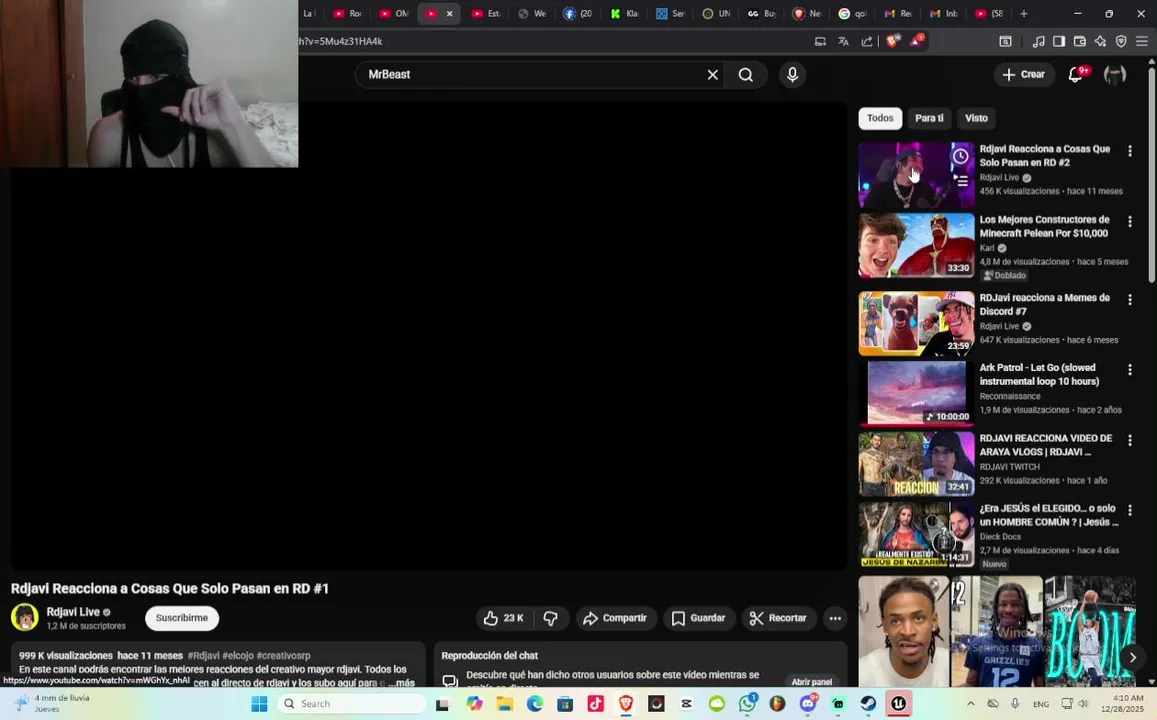Open options for Minecraft Pelean Por $10,000 video

[x=1130, y=221]
